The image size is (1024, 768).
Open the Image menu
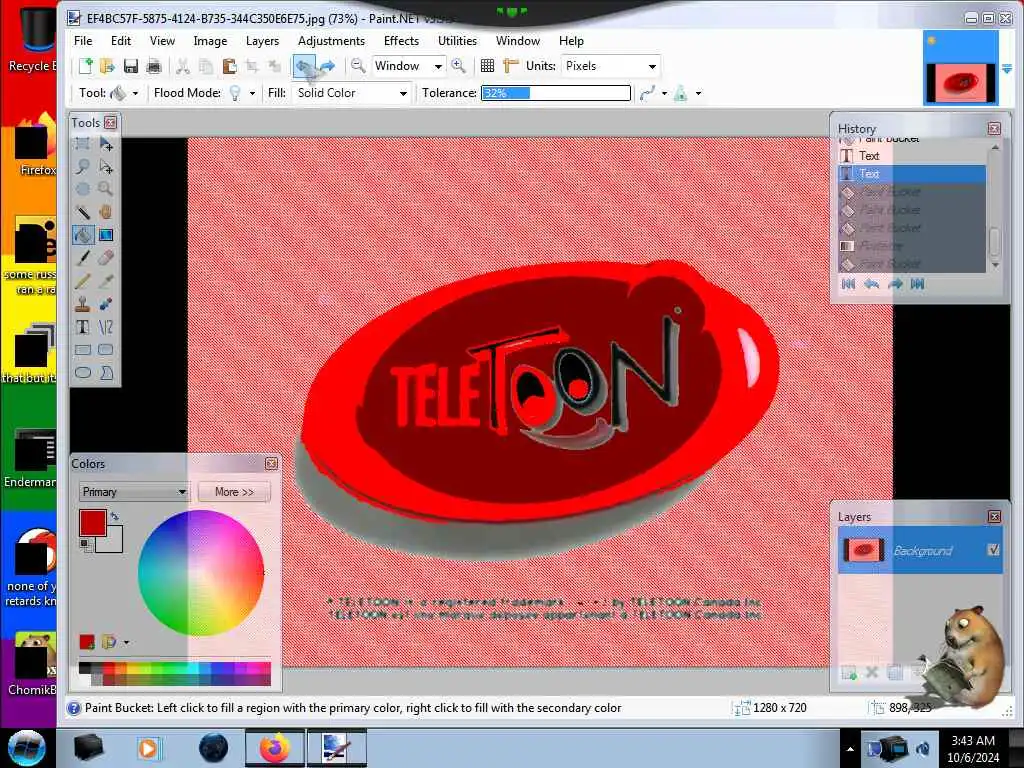pyautogui.click(x=210, y=40)
